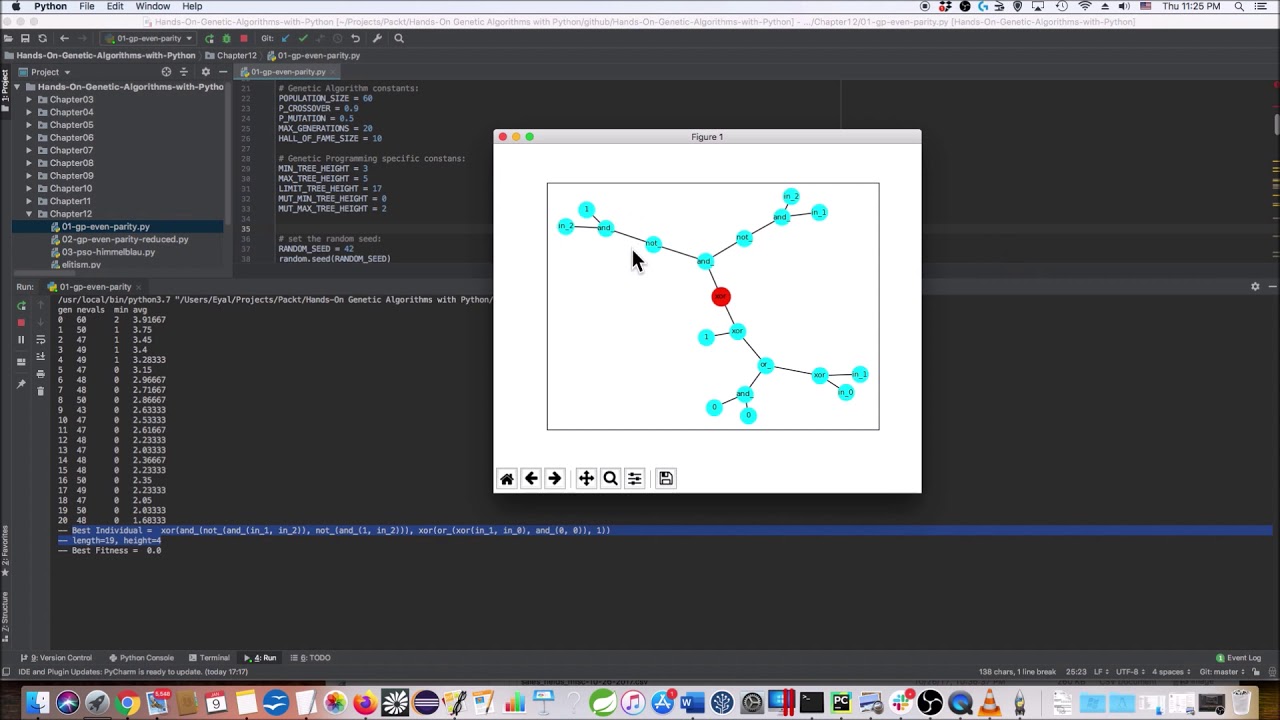1280x720 pixels.
Task: Click the forward arrow in Figure 1 toolbar
Action: pos(555,479)
